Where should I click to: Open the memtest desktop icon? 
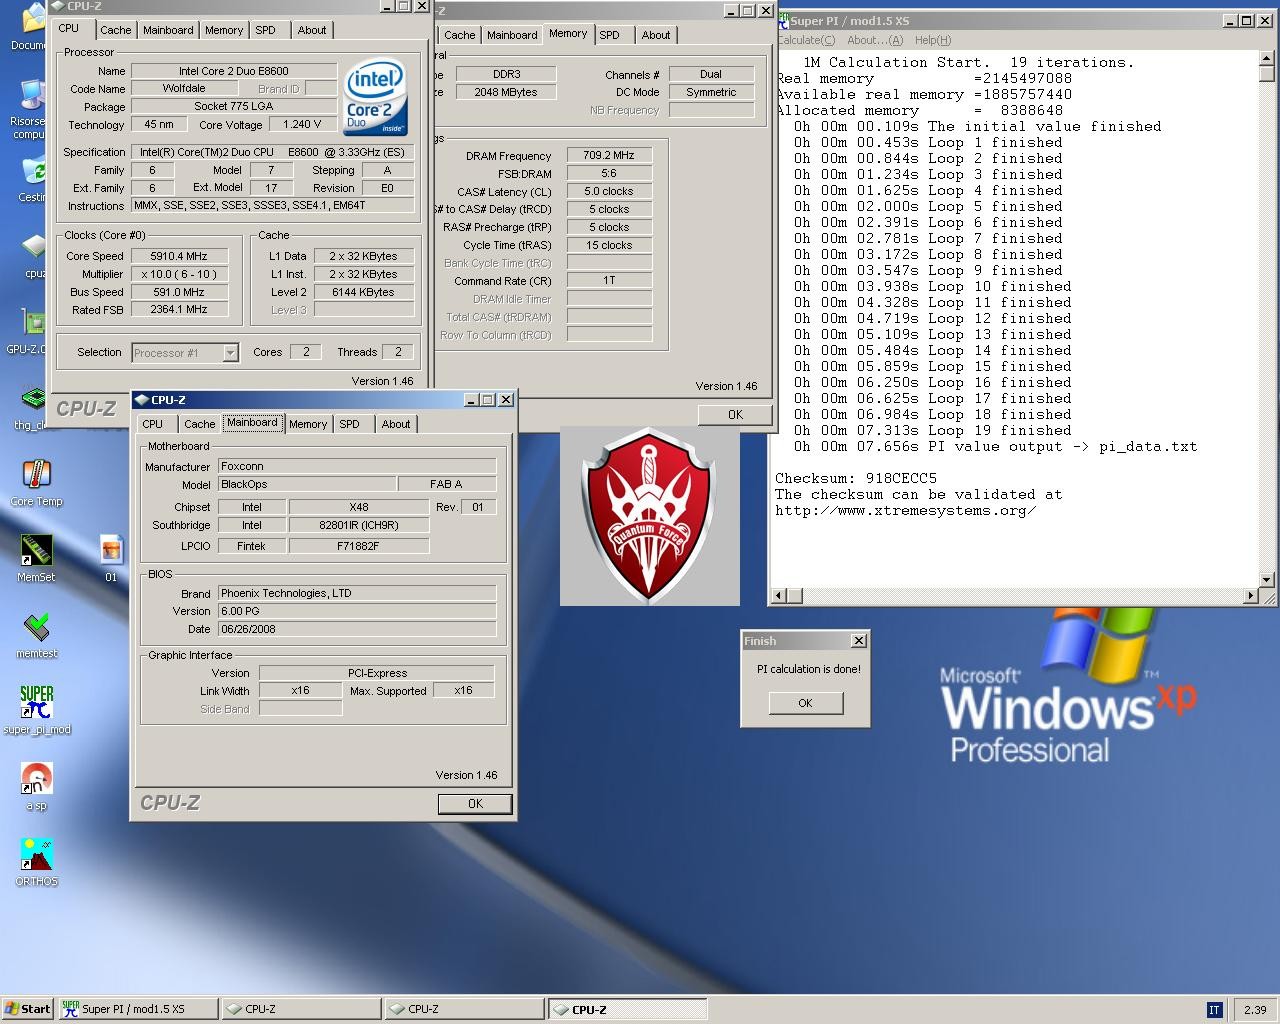pyautogui.click(x=36, y=634)
